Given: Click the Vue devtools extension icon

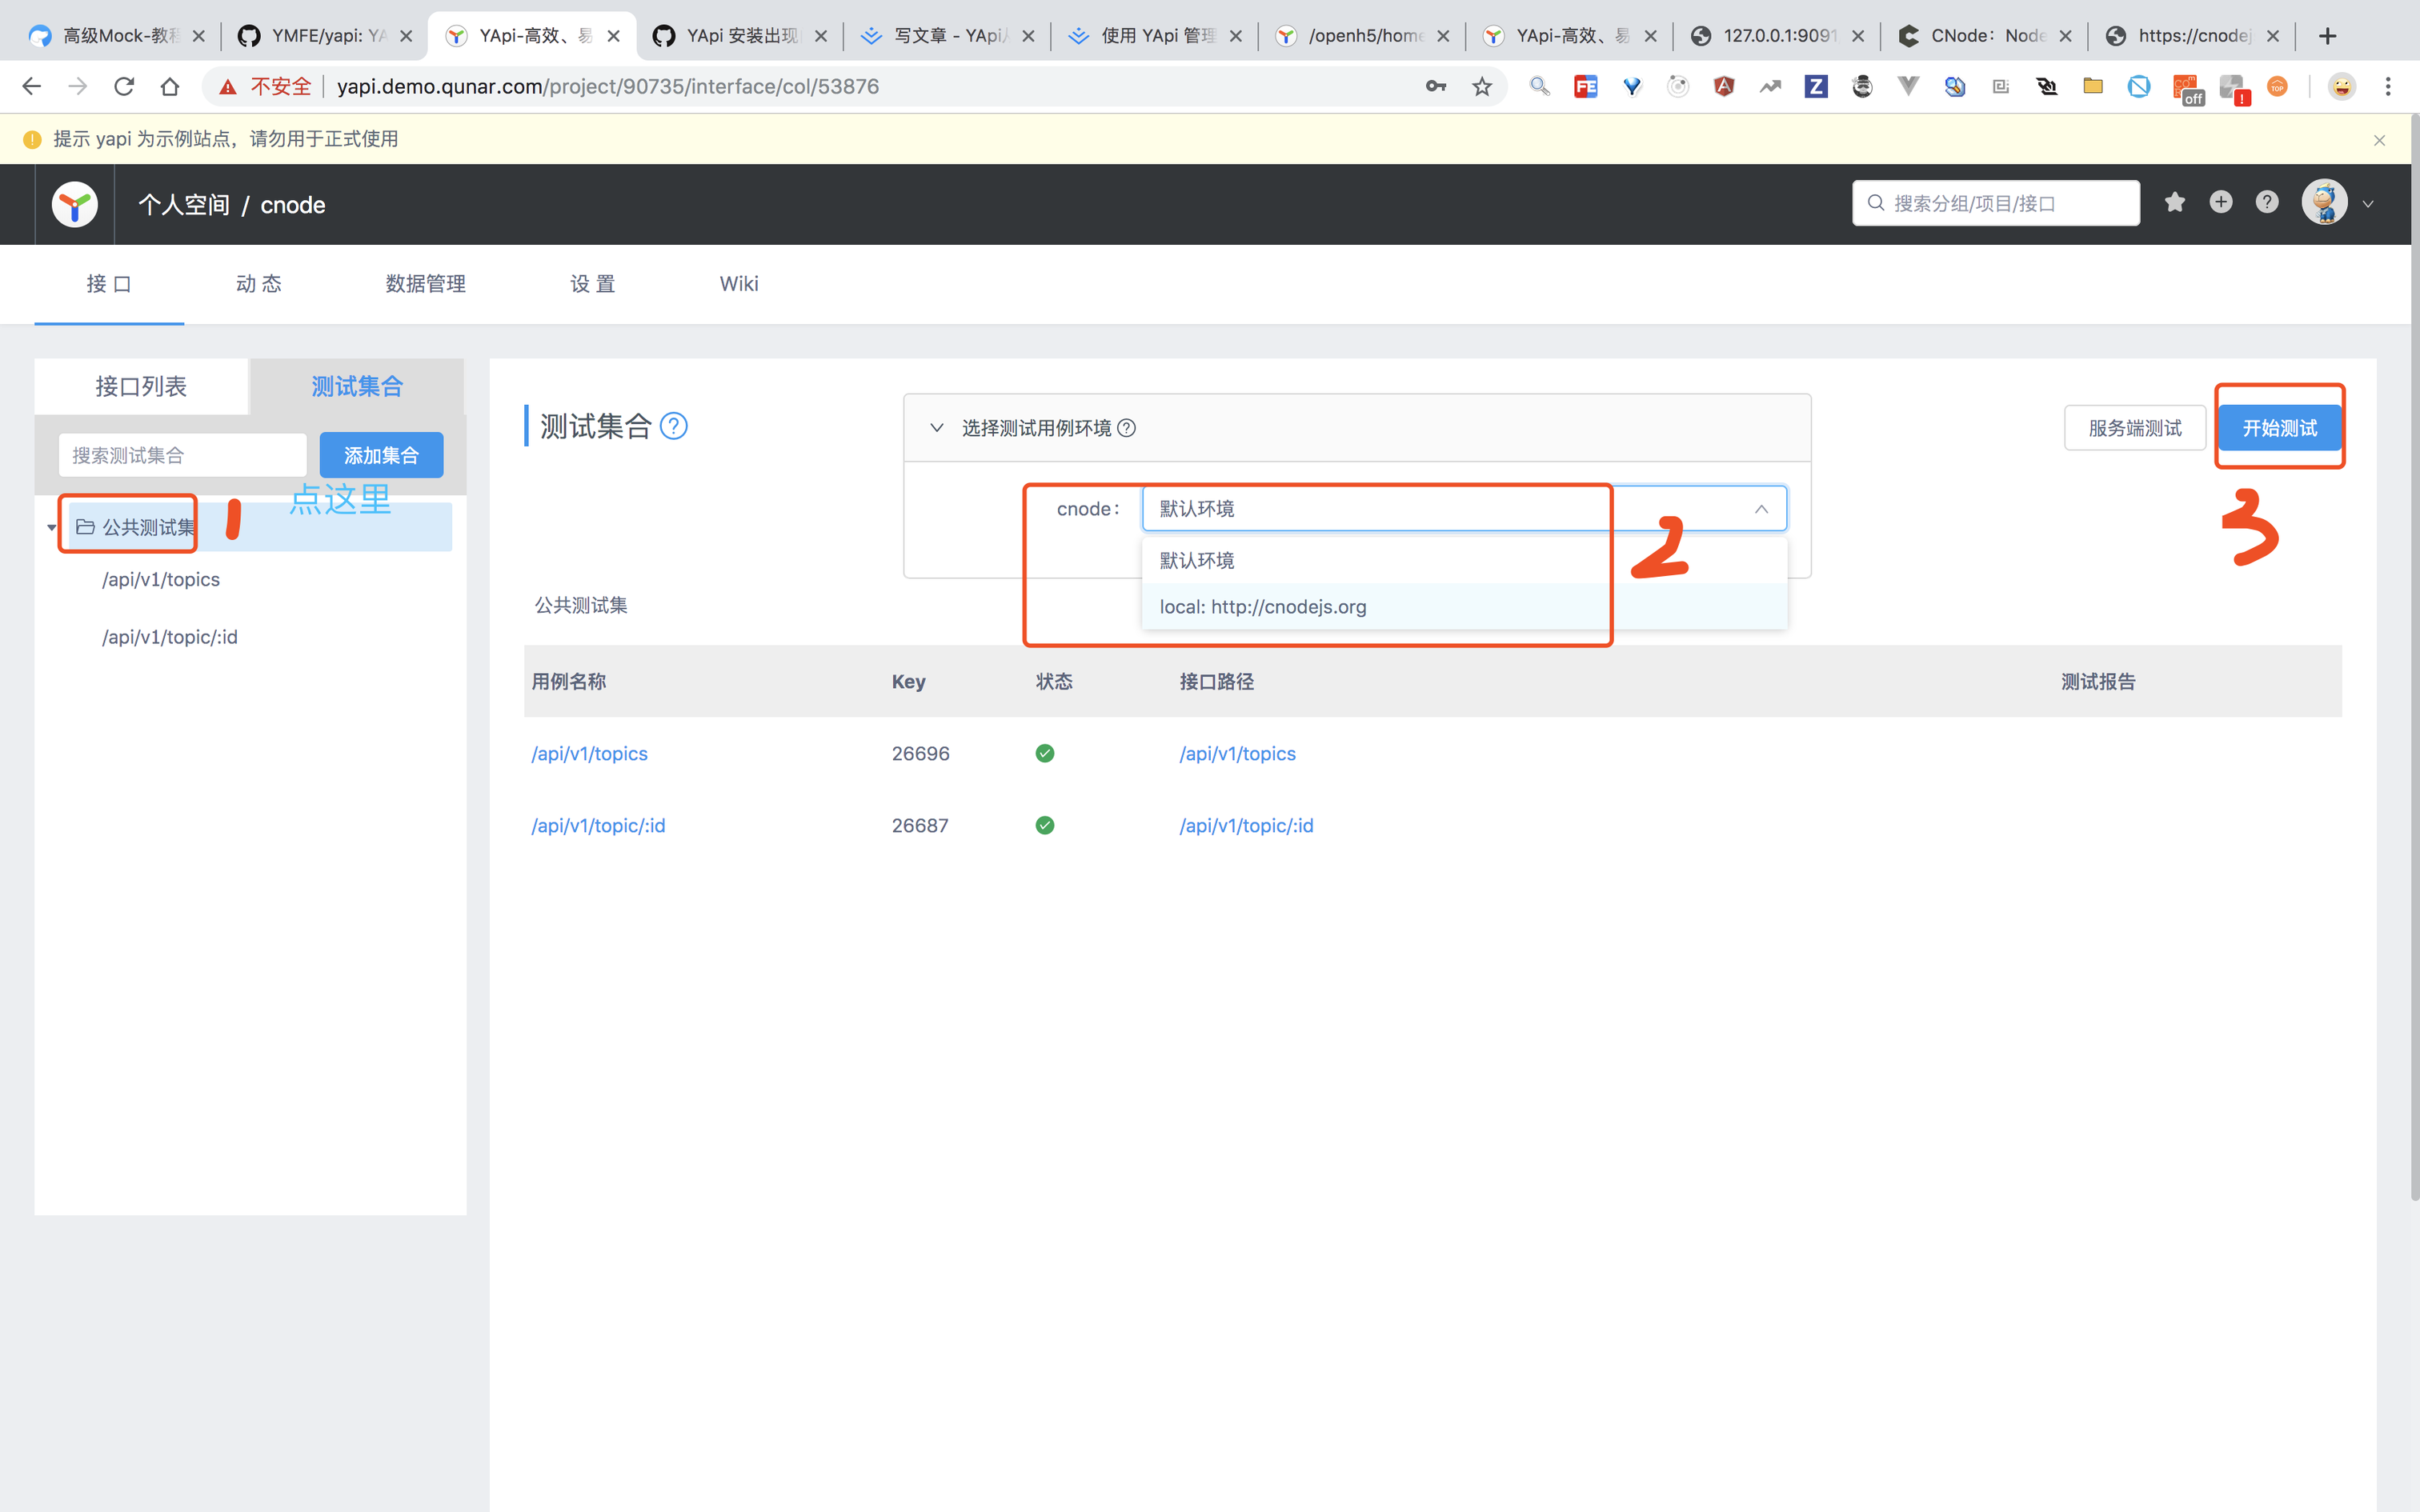Looking at the screenshot, I should point(1908,87).
